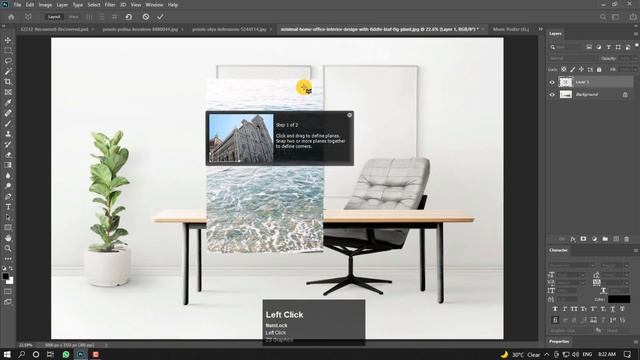Image resolution: width=640 pixels, height=360 pixels.
Task: Add a layer mask button
Action: click(583, 239)
